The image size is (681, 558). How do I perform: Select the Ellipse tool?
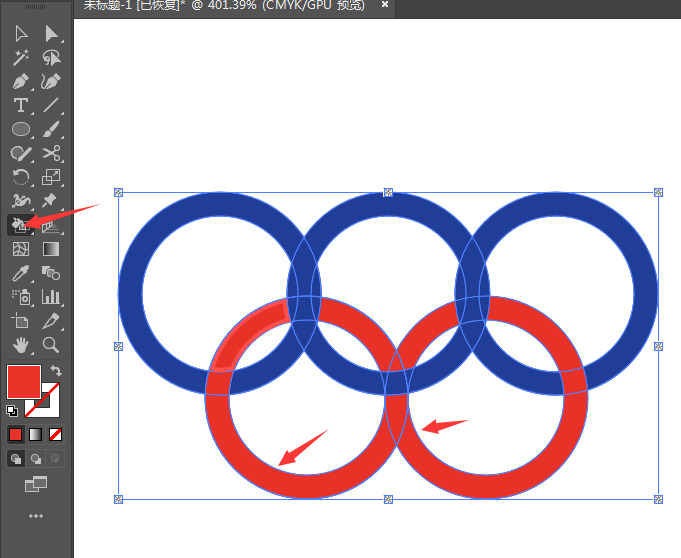20,129
